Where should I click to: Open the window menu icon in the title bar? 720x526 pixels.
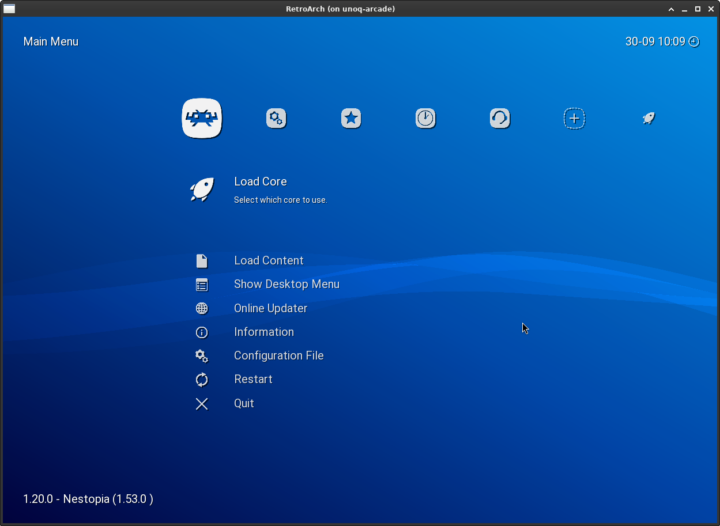tap(9, 9)
